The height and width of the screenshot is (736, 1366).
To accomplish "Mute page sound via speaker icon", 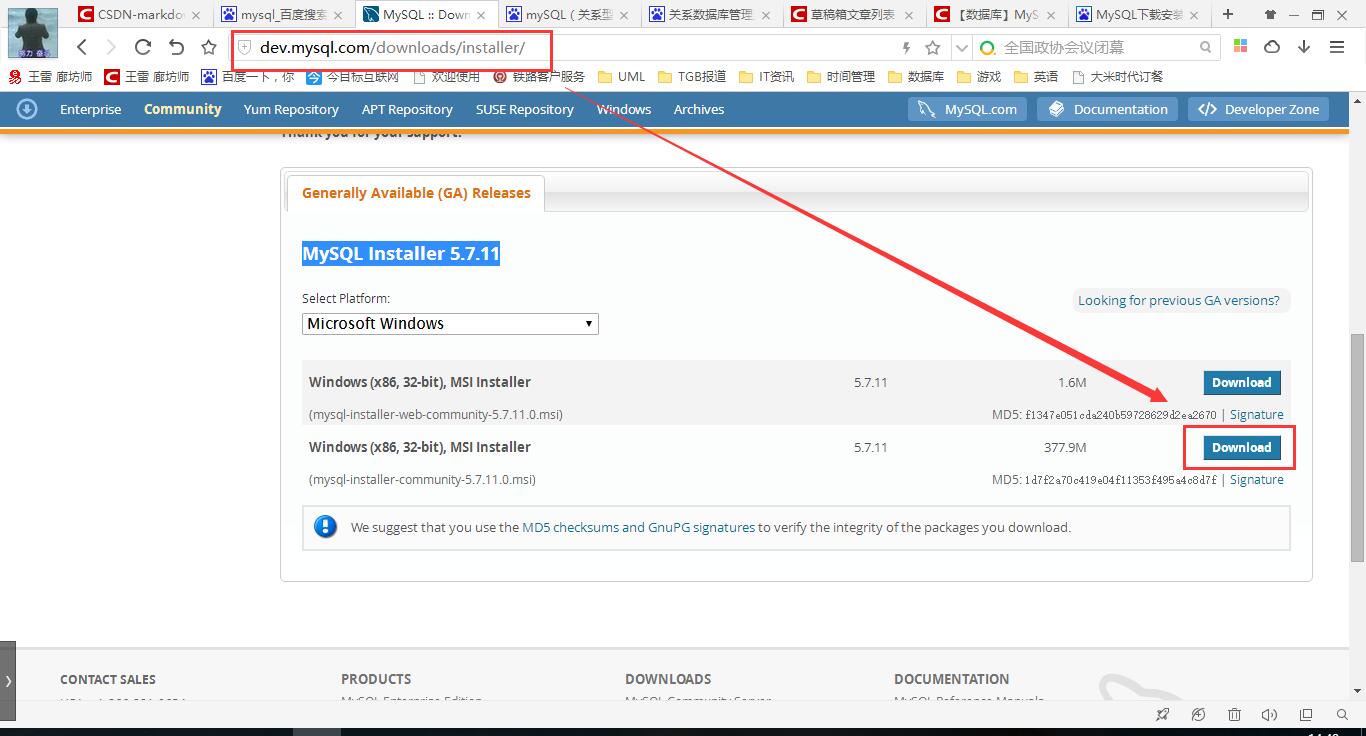I will click(1270, 715).
